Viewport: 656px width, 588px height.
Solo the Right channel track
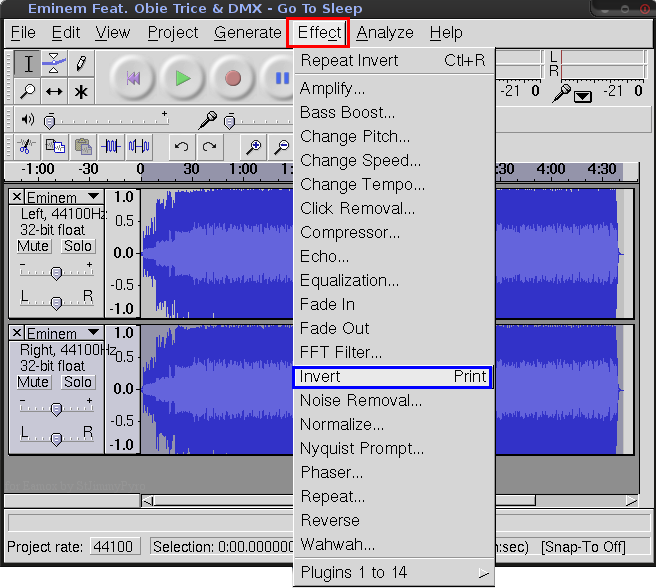tap(78, 382)
